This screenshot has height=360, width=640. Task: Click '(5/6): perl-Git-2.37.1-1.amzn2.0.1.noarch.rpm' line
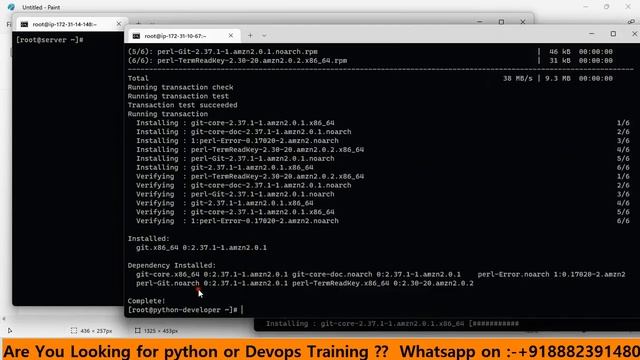222,51
